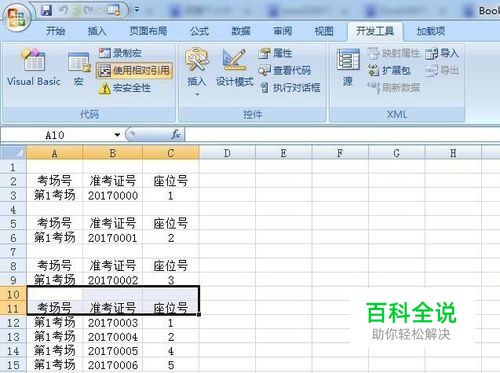
Task: Select row 7 header
Action: point(13,252)
